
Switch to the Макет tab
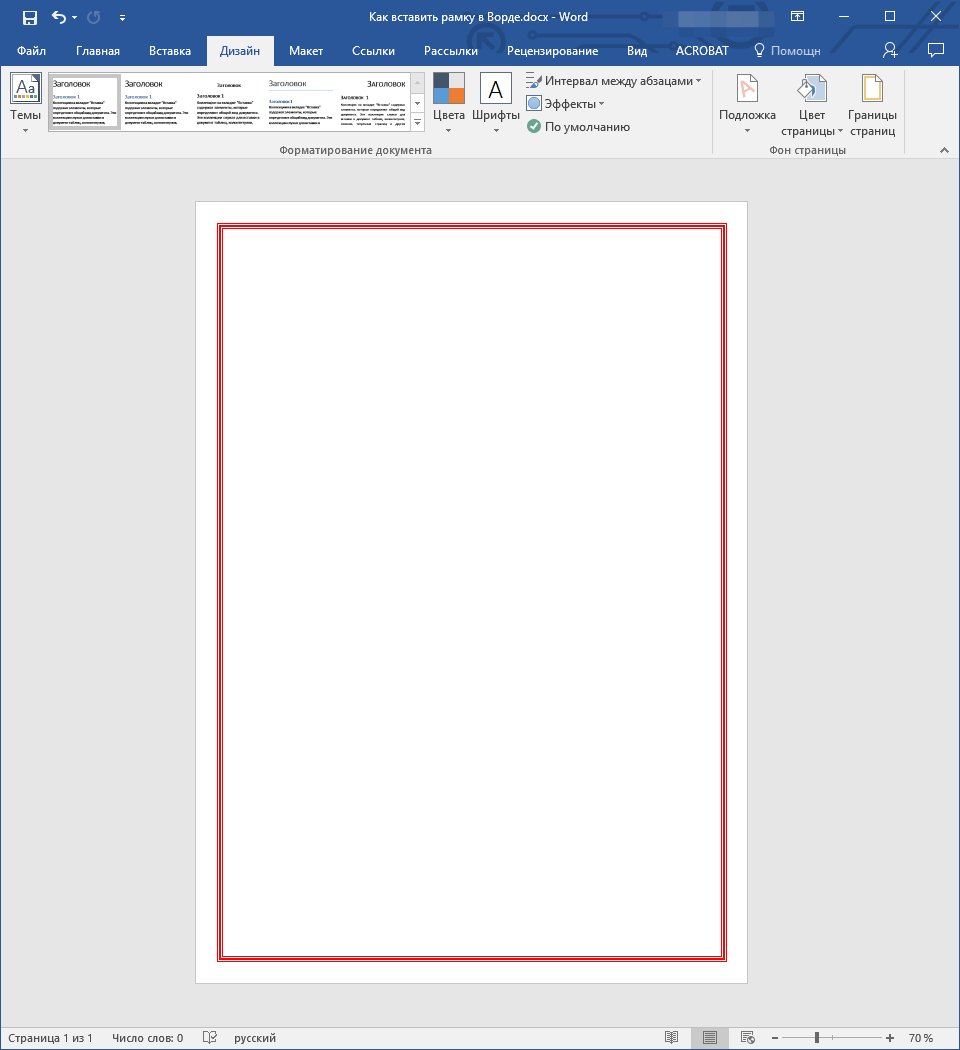click(x=306, y=51)
